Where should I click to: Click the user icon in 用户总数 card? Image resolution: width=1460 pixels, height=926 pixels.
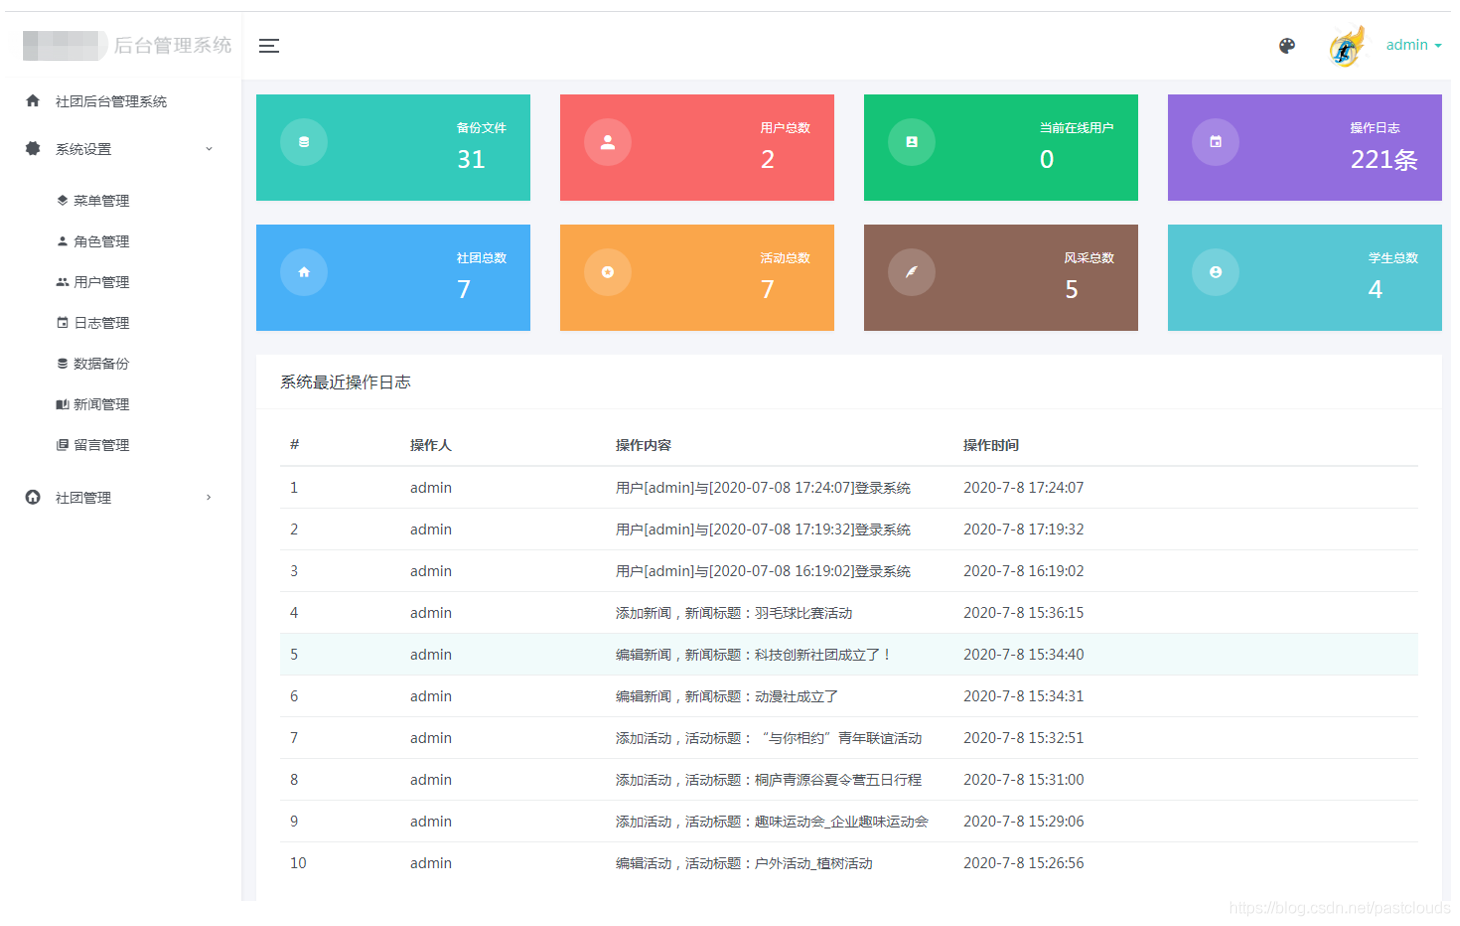(608, 142)
